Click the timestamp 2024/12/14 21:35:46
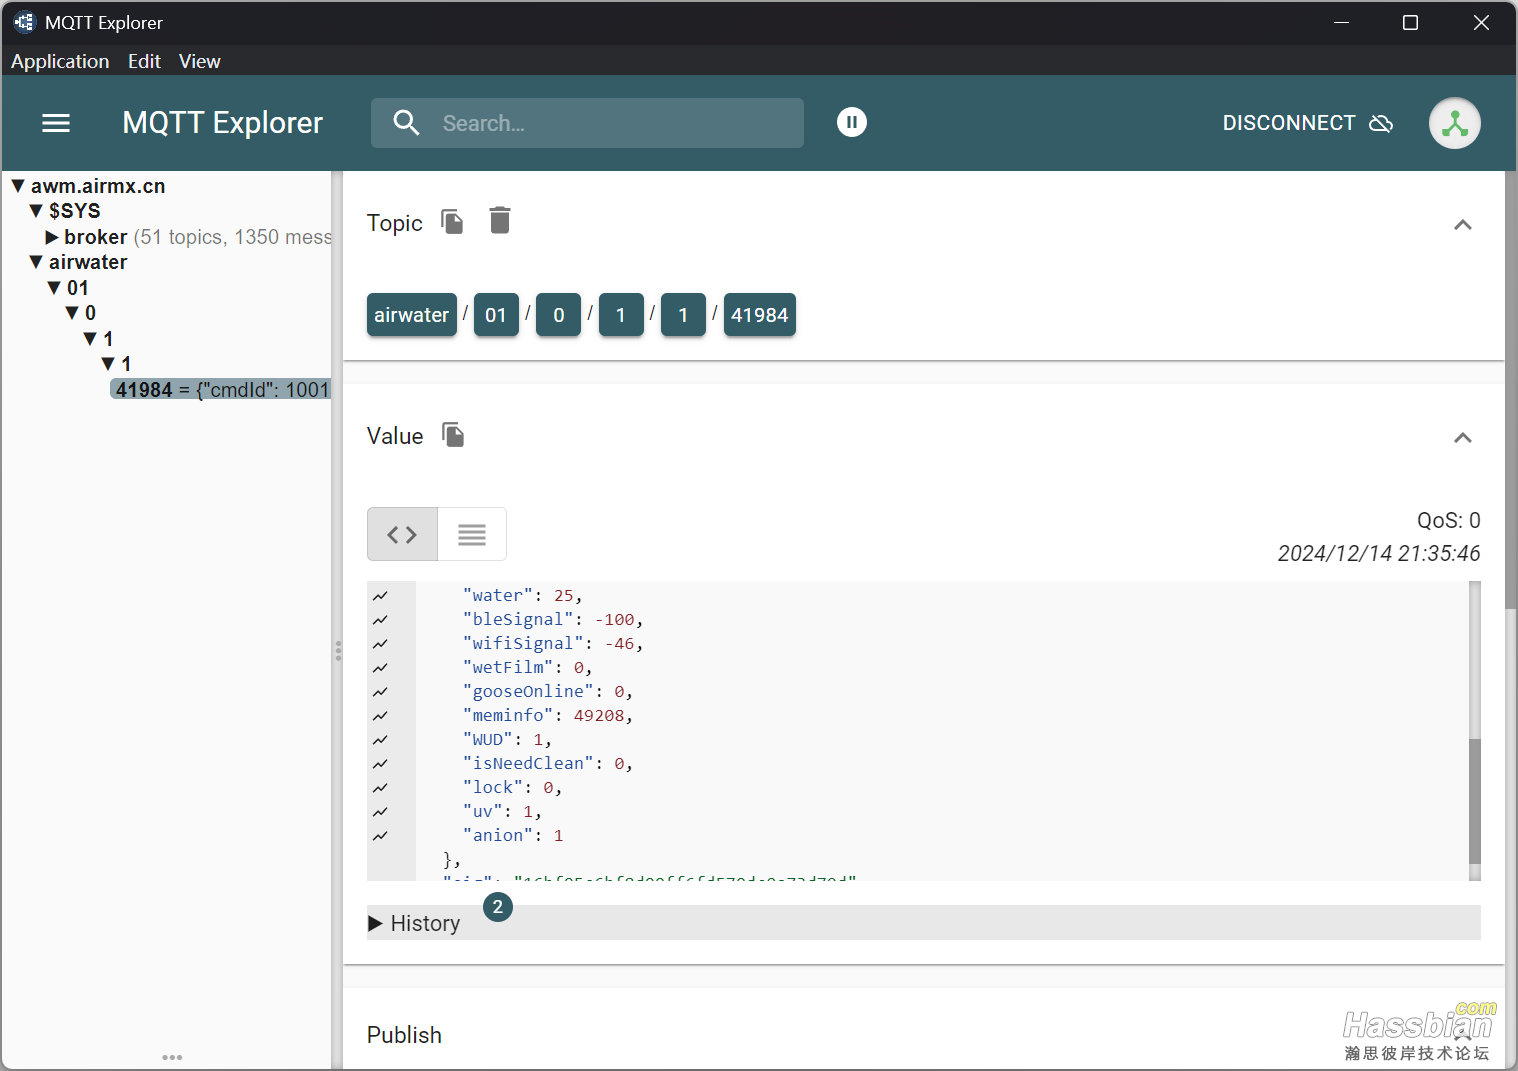 tap(1379, 553)
